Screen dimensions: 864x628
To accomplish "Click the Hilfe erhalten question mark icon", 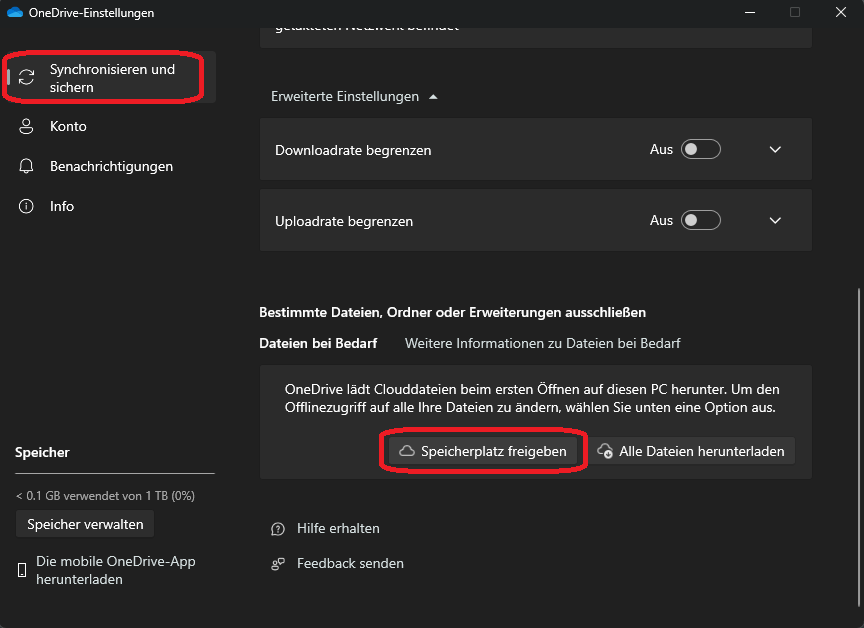I will coord(278,529).
